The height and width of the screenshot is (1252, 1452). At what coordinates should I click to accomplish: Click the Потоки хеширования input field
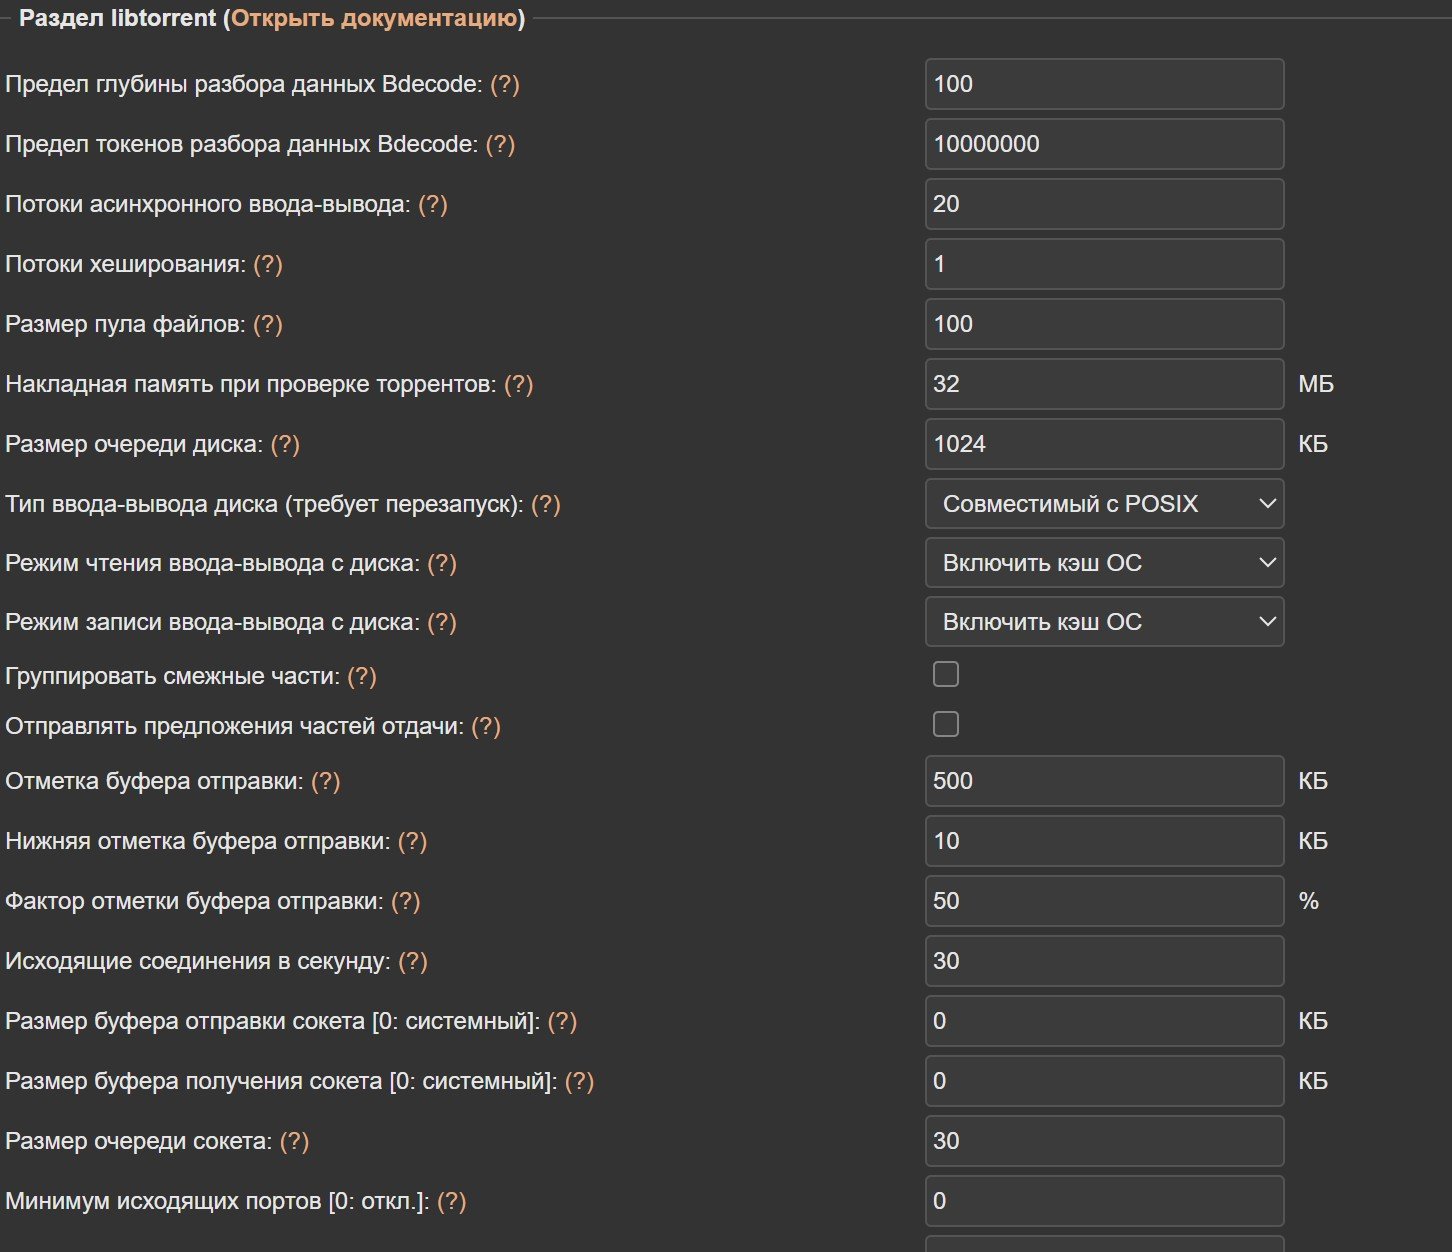[x=1105, y=264]
